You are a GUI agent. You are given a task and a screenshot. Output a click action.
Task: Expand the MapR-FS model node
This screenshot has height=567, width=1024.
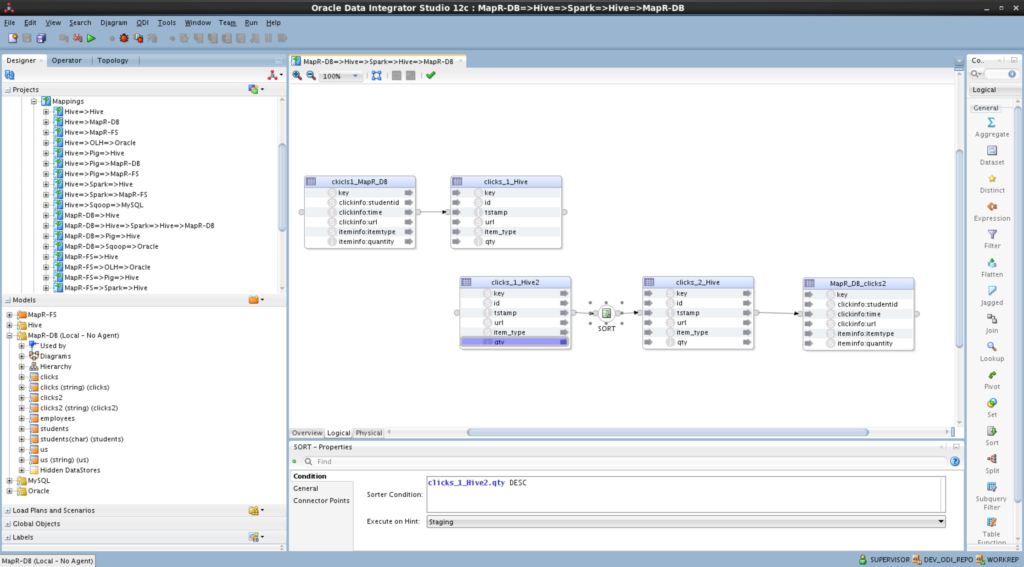10,315
